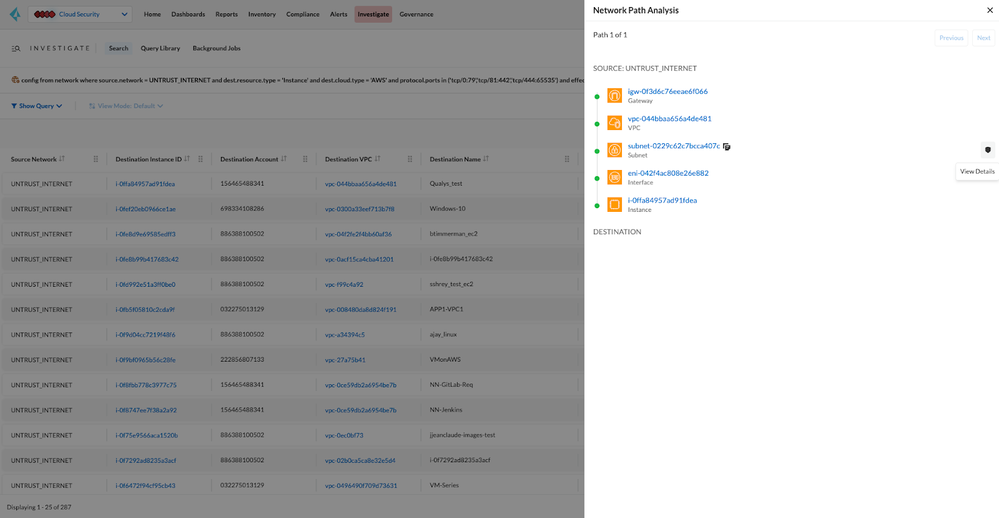Click the Next path button
This screenshot has height=518, width=999.
coord(984,38)
